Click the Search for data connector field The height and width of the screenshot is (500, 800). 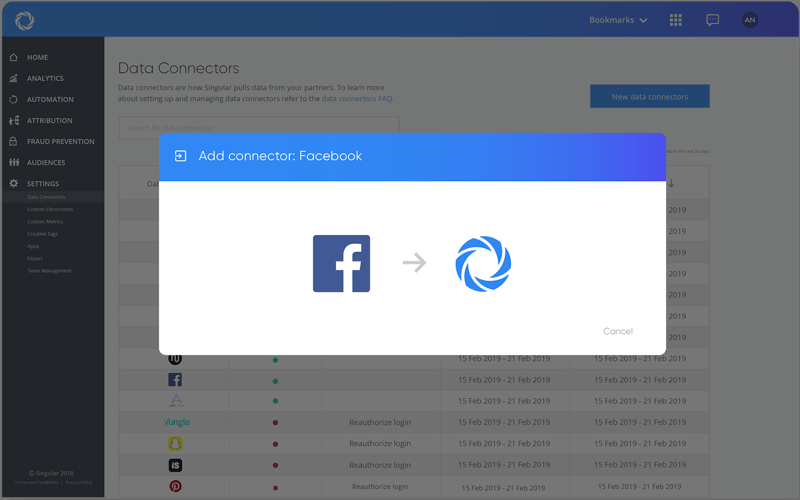259,127
